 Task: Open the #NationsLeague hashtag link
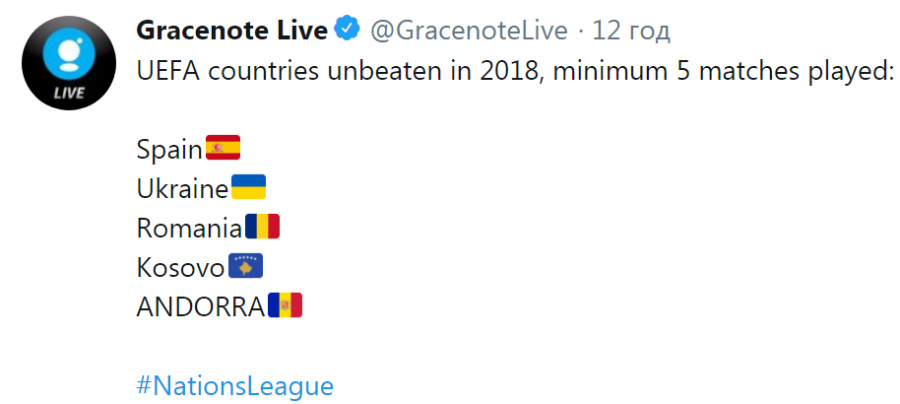pos(235,386)
